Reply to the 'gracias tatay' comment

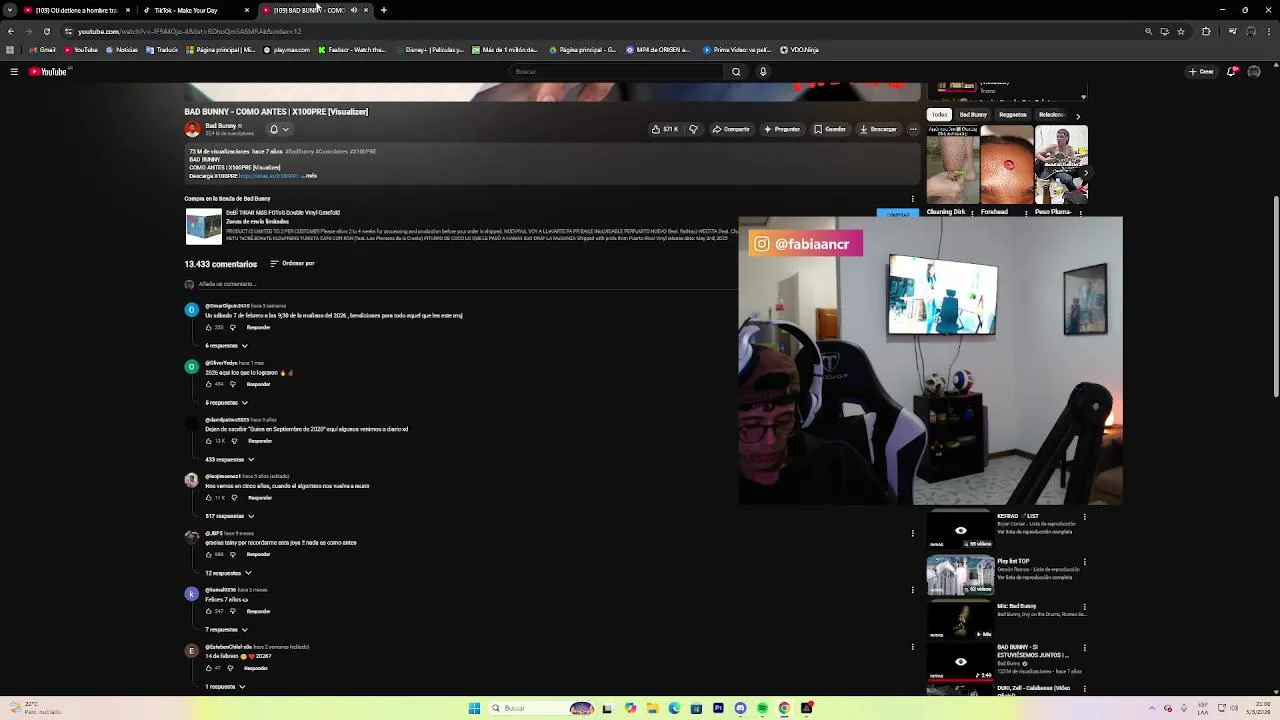(x=258, y=554)
